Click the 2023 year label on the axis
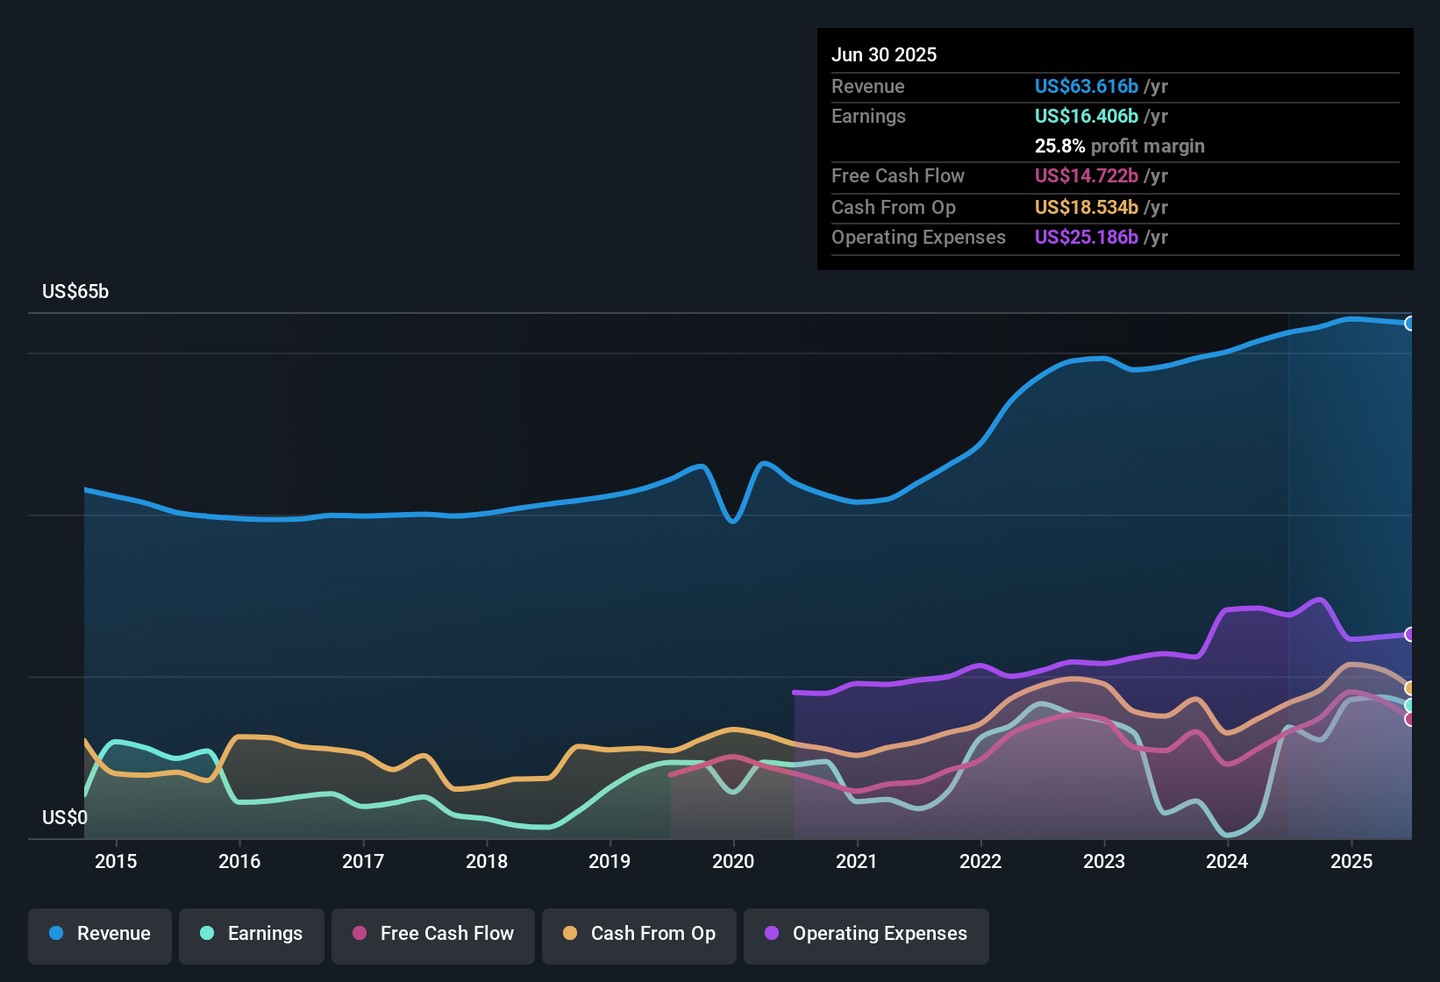Viewport: 1440px width, 982px height. [1103, 861]
